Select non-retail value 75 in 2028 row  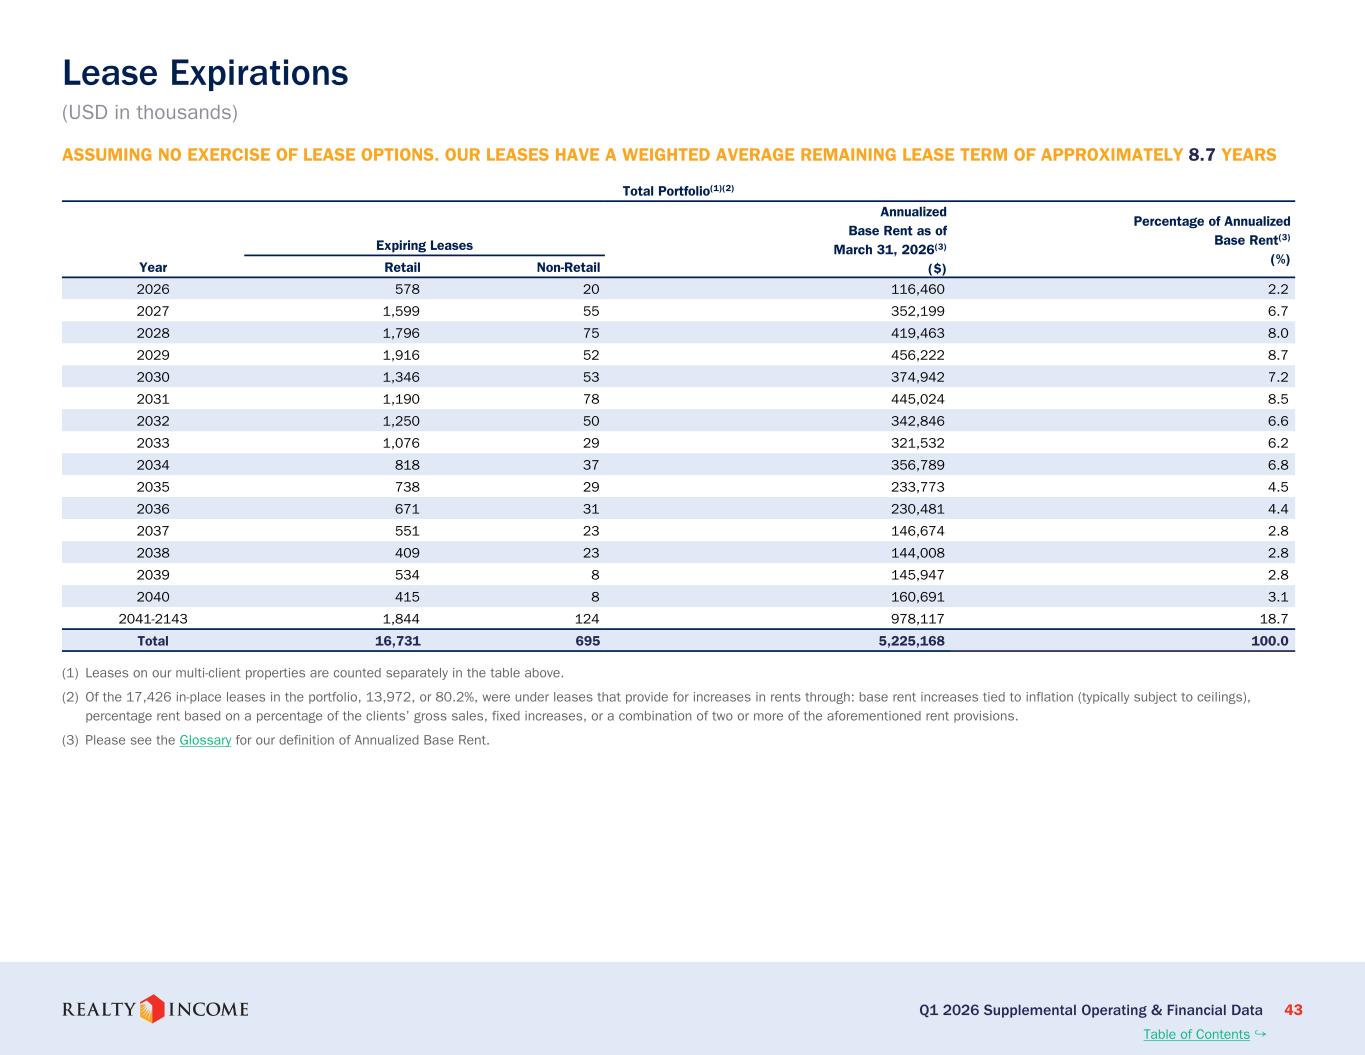[x=591, y=333]
